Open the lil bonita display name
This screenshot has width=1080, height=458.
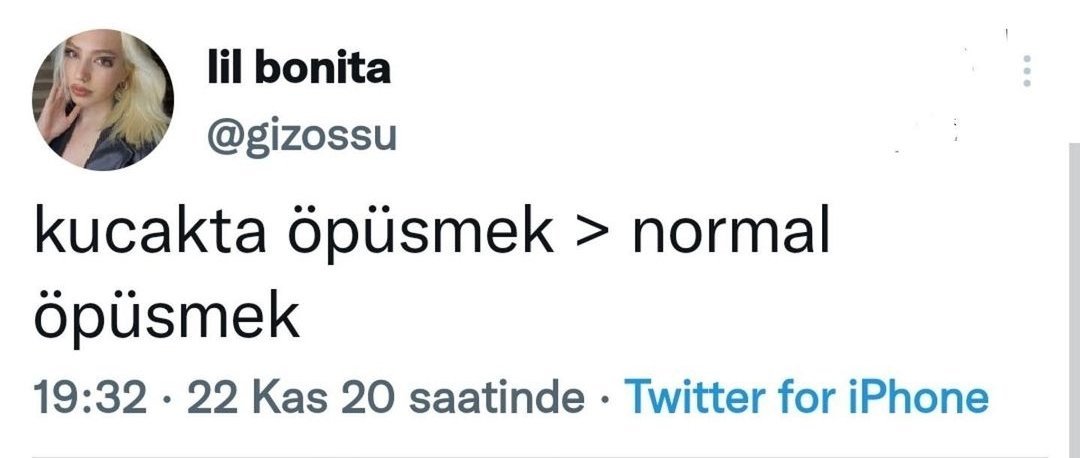296,69
